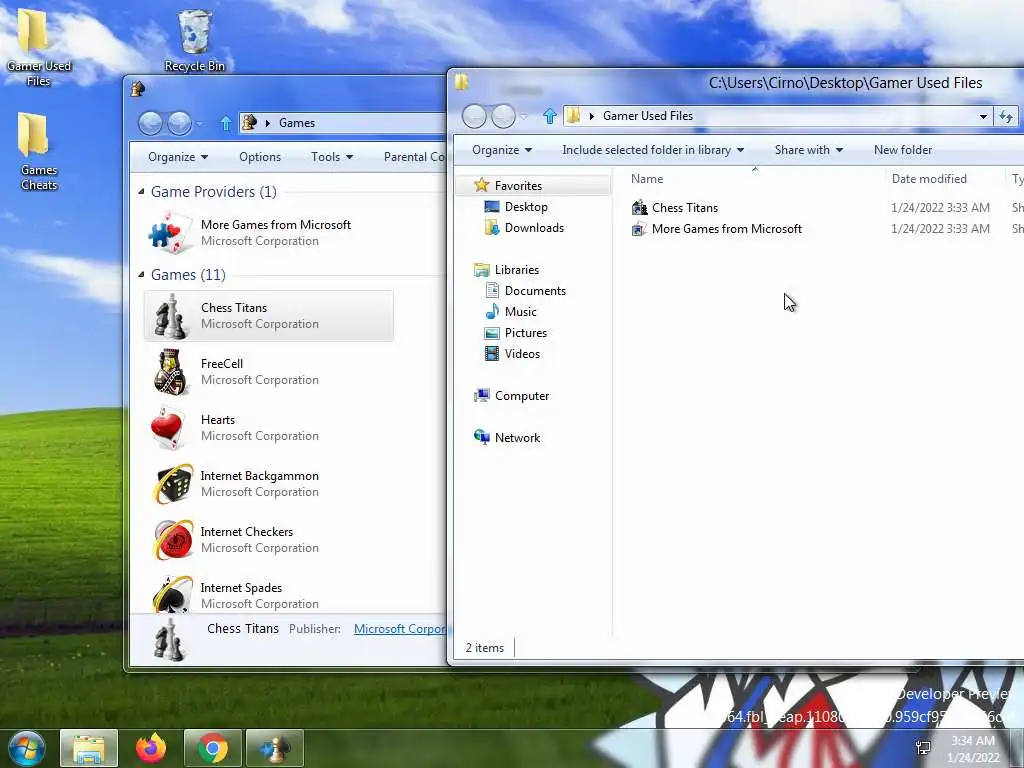Click Chess Titans shortcut file icon
The width and height of the screenshot is (1024, 768).
639,208
